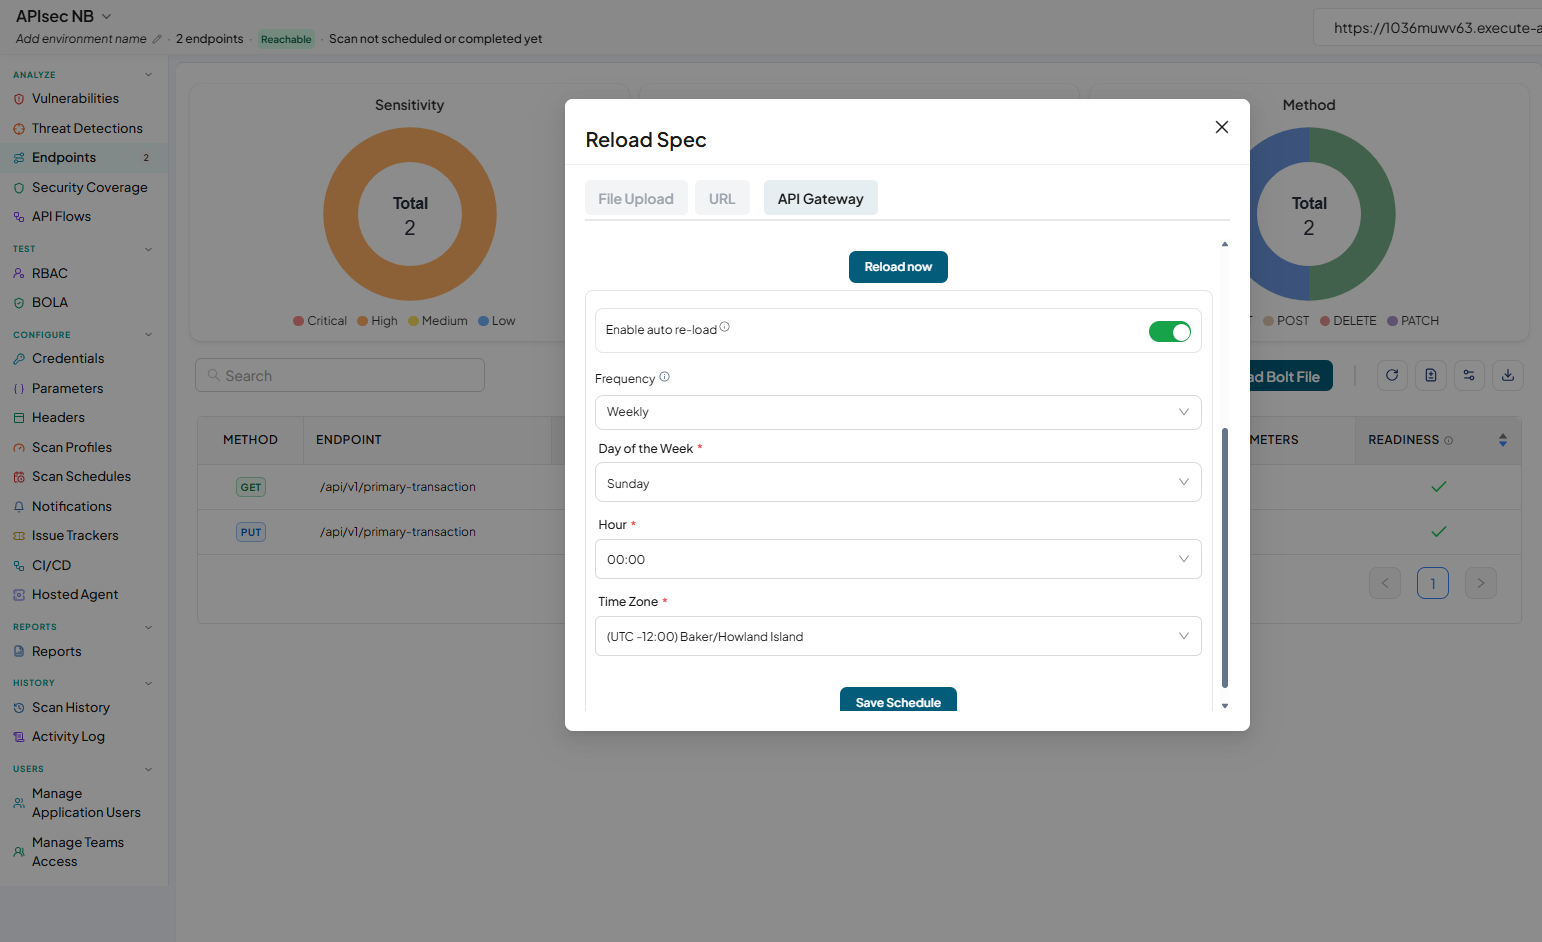Go to page 1 in pagination
Image resolution: width=1542 pixels, height=942 pixels.
click(x=1433, y=583)
